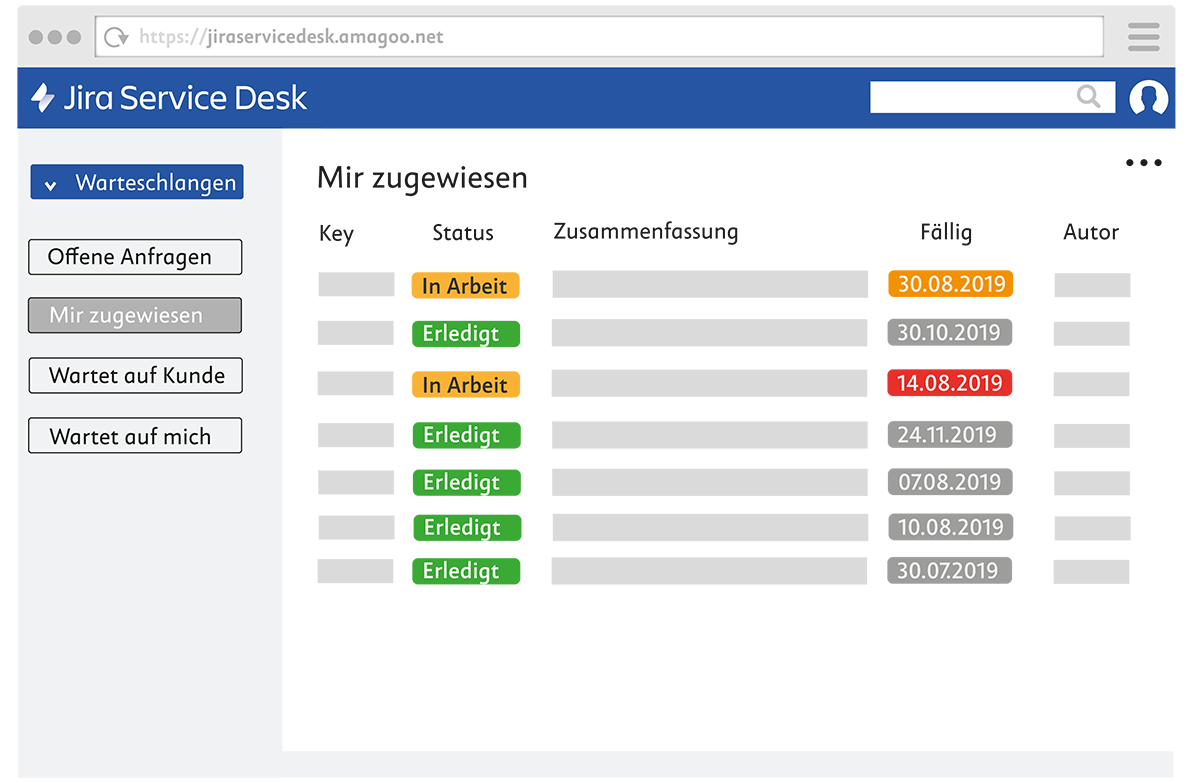Click the green Erledigt badge on the last row
This screenshot has width=1200, height=783.
coord(466,571)
